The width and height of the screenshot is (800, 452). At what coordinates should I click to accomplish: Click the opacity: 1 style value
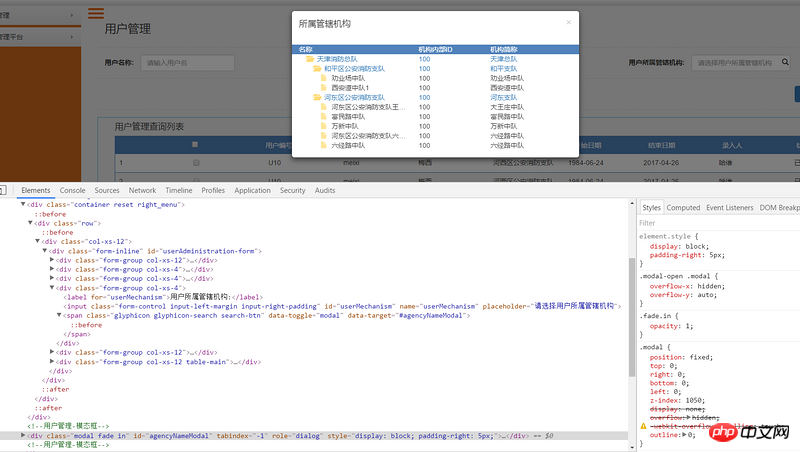coord(687,326)
